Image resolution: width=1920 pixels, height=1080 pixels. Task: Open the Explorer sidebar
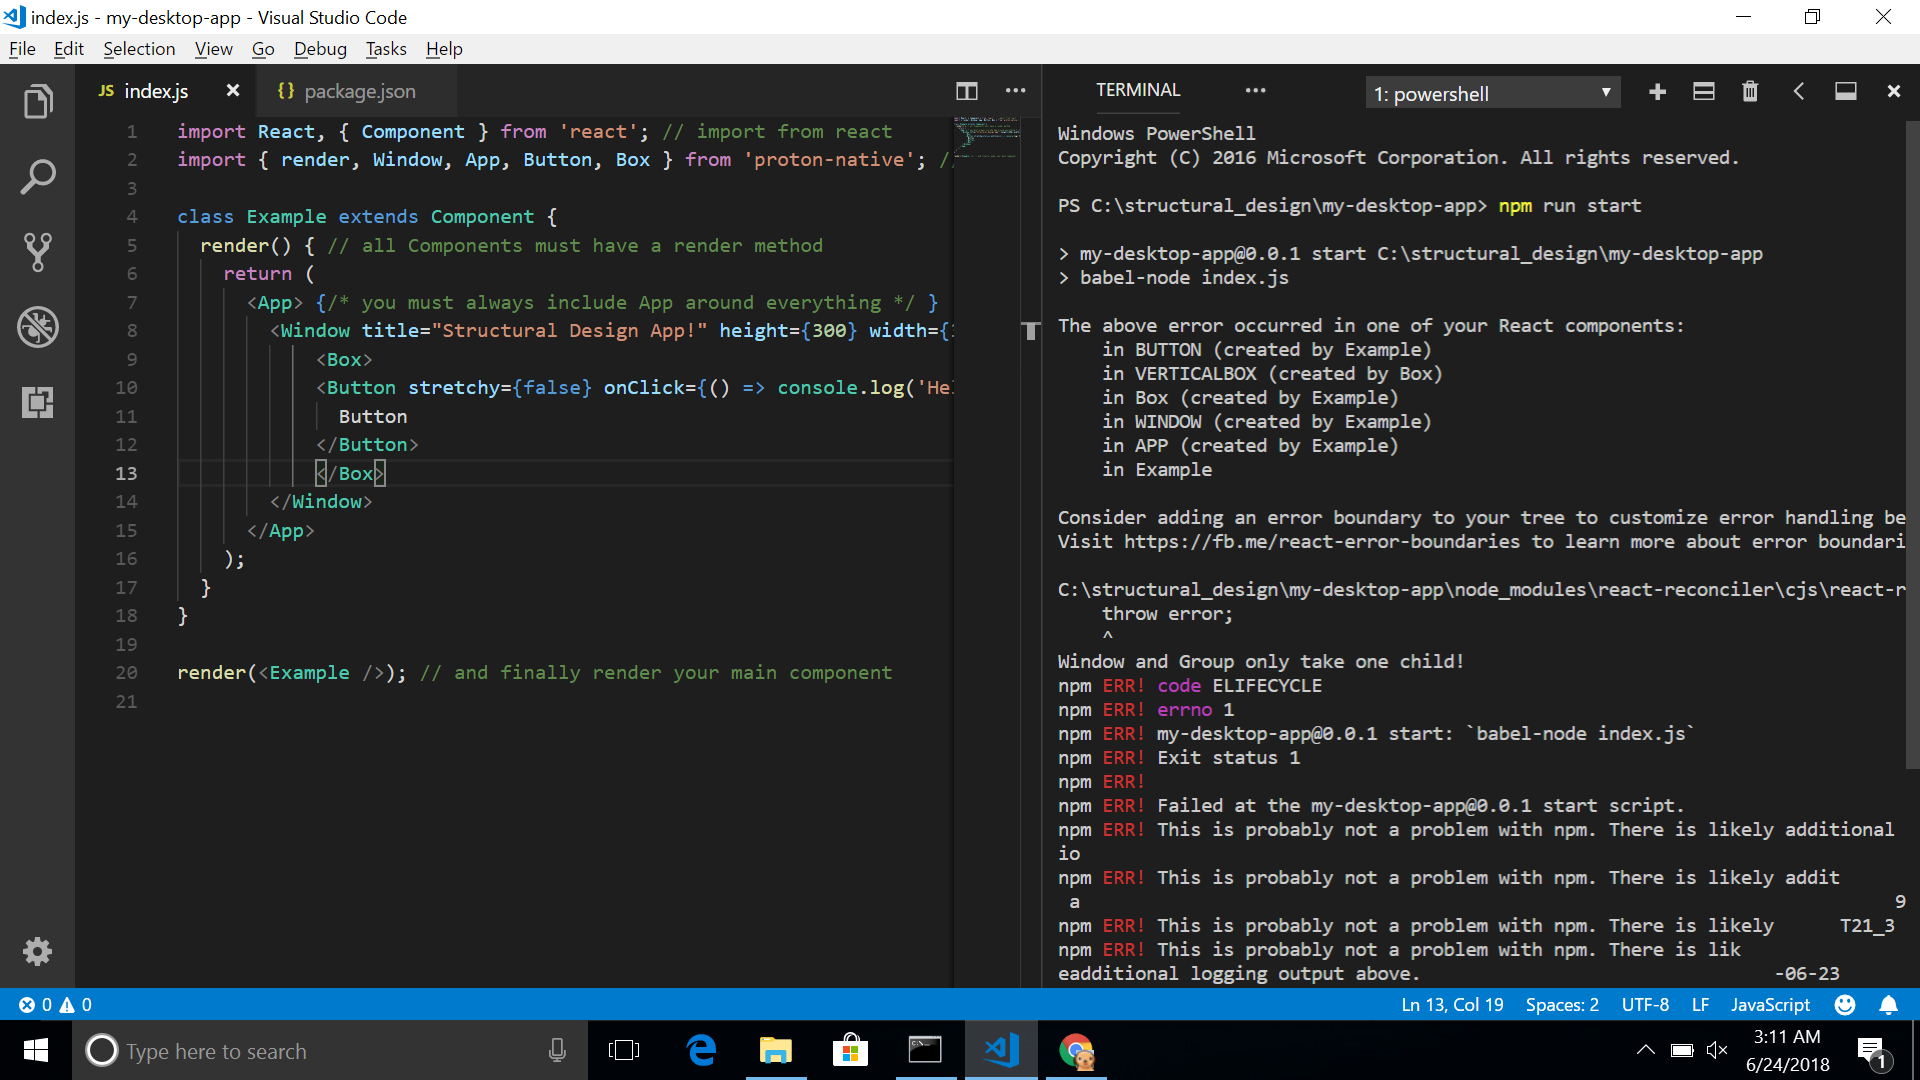pyautogui.click(x=38, y=100)
